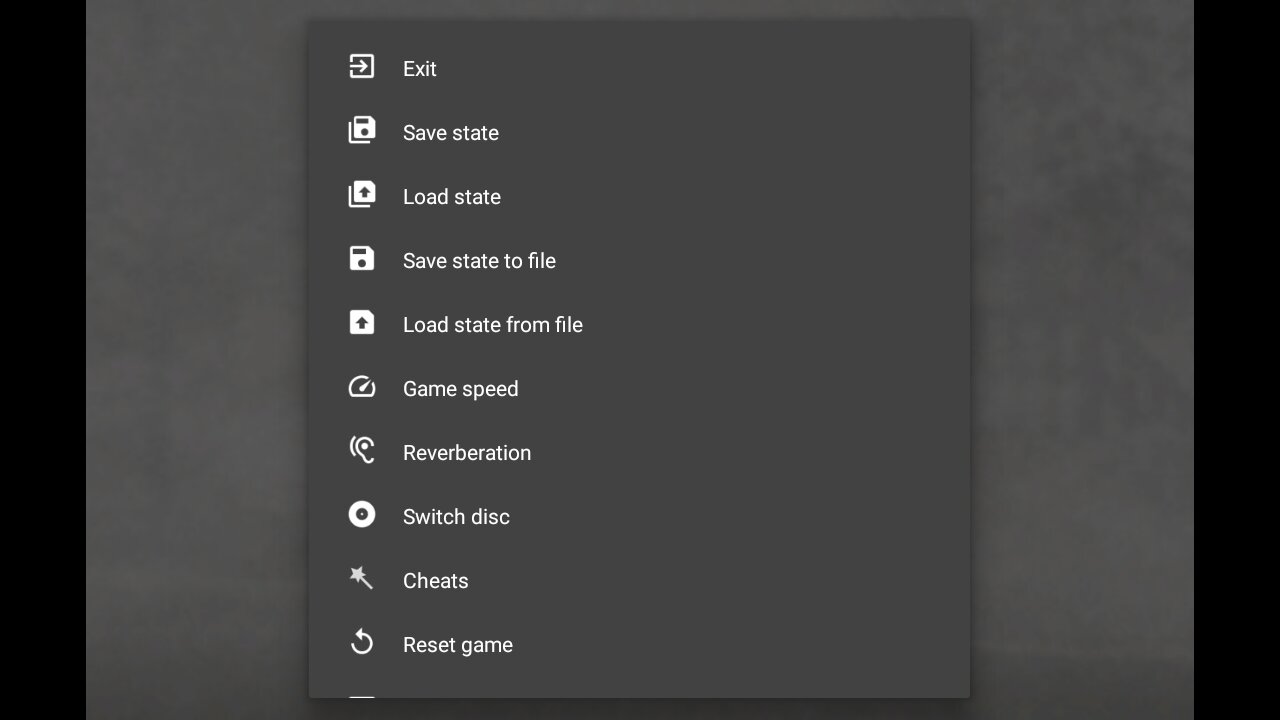Viewport: 1280px width, 720px height.
Task: Click the Load state from file icon
Action: (361, 323)
